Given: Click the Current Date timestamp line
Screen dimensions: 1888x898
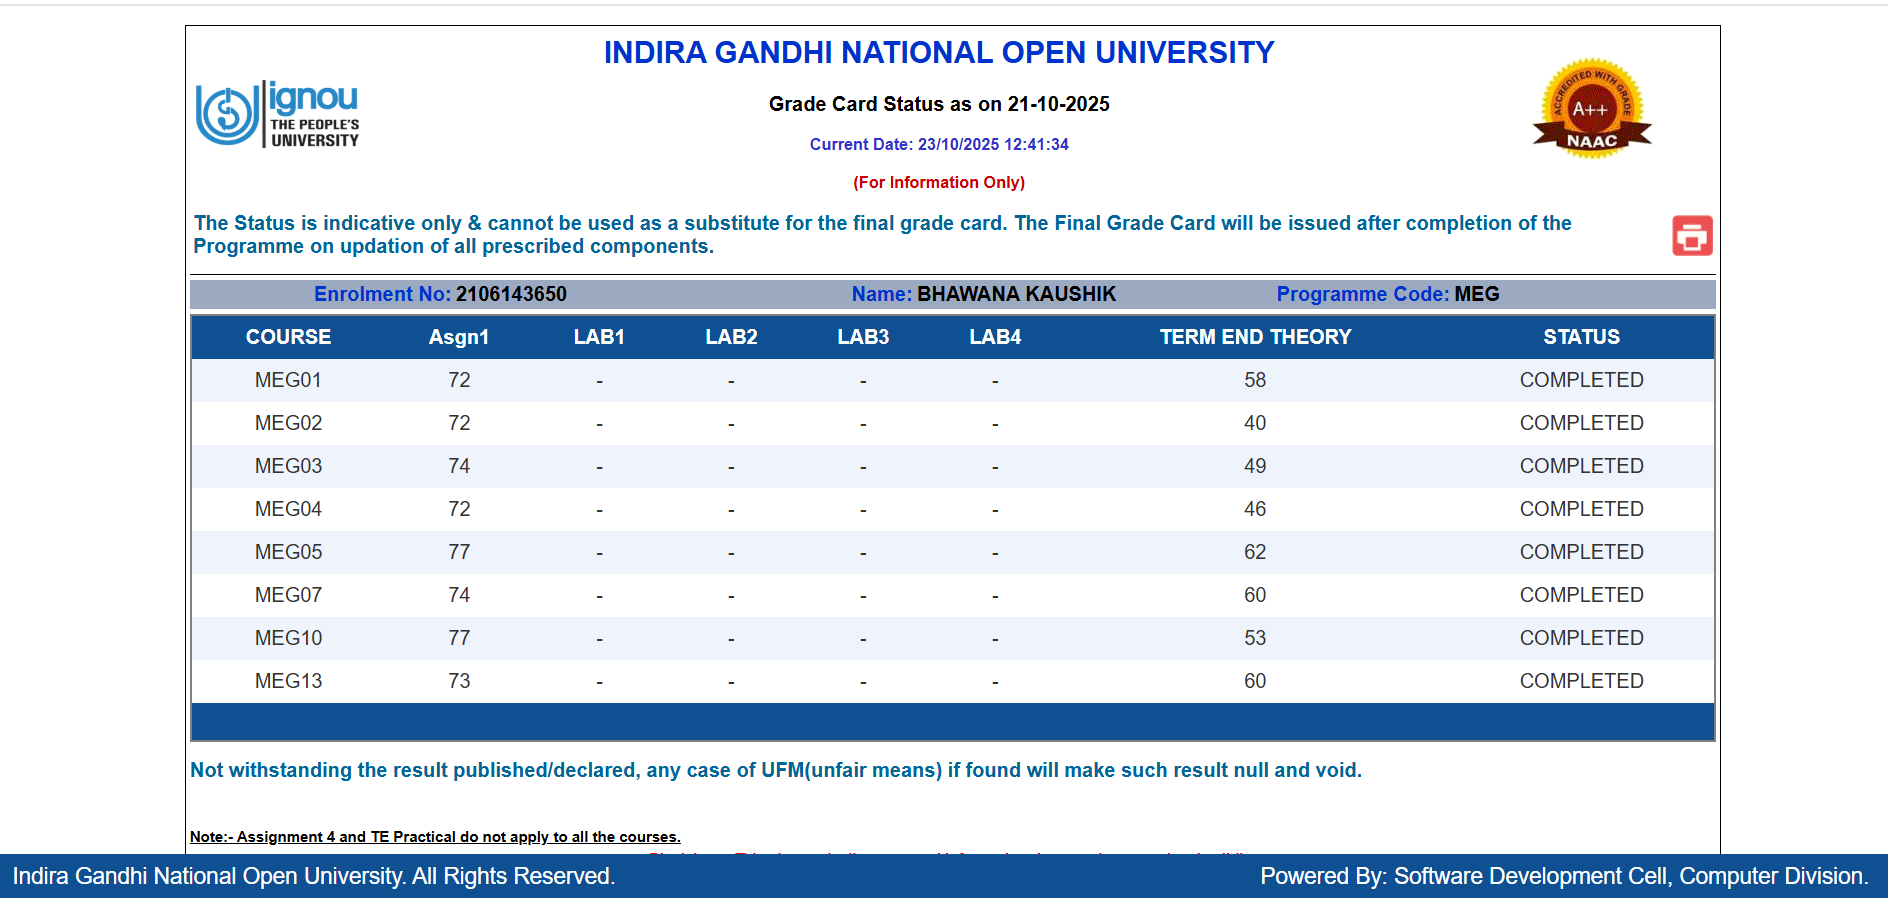Looking at the screenshot, I should [x=939, y=144].
